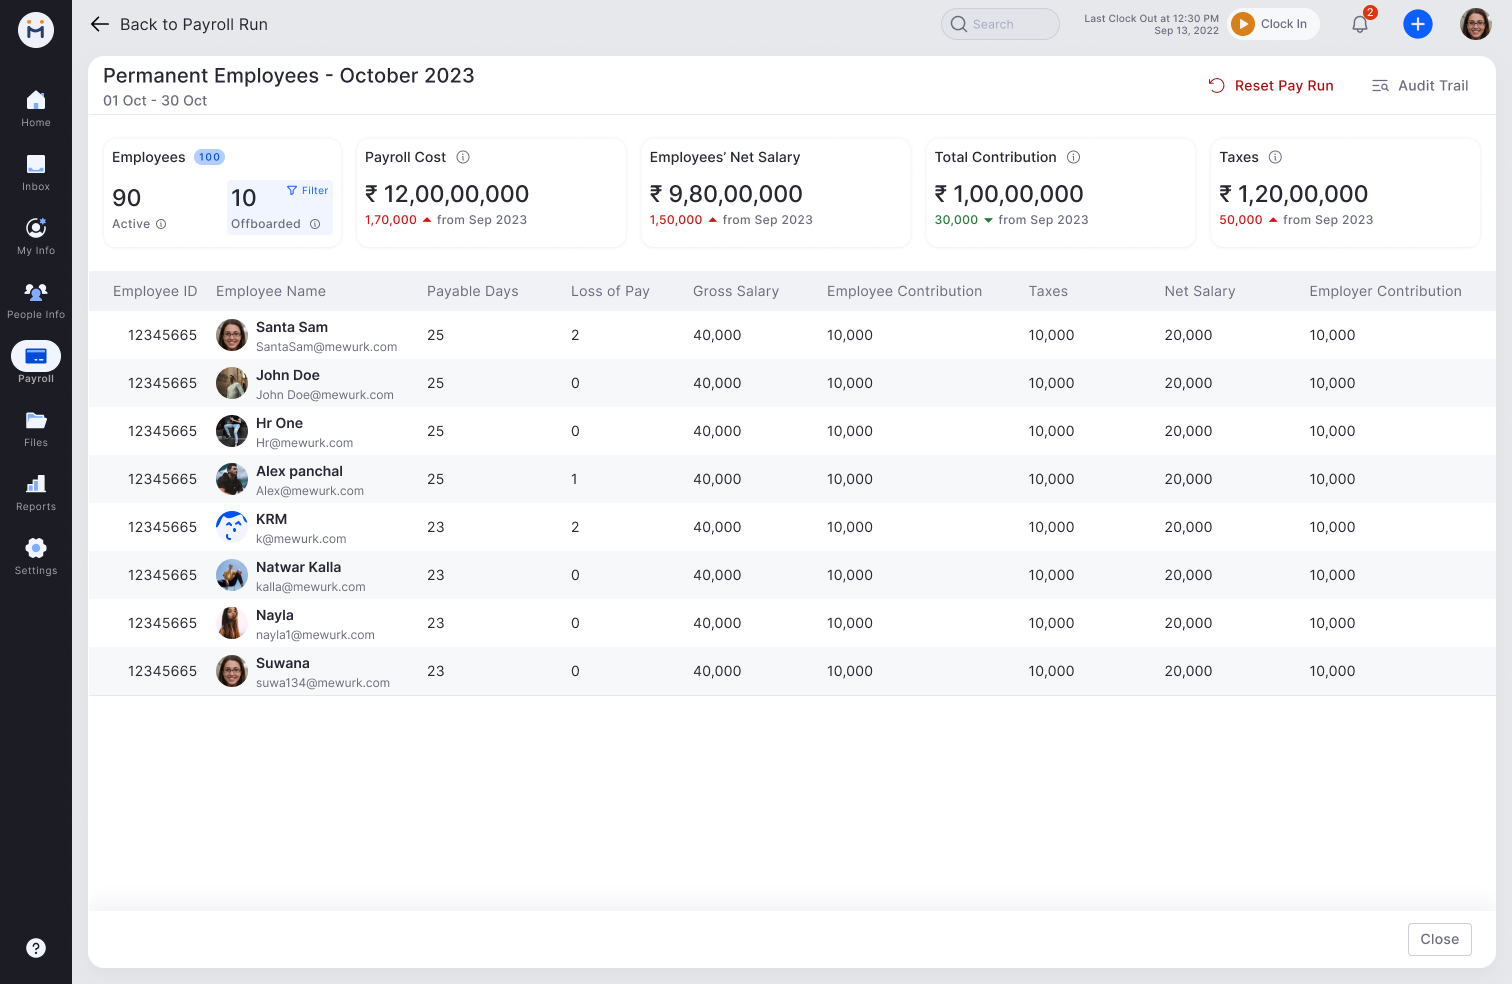
Task: Open the Filter beside Offboarded employees
Action: (307, 190)
